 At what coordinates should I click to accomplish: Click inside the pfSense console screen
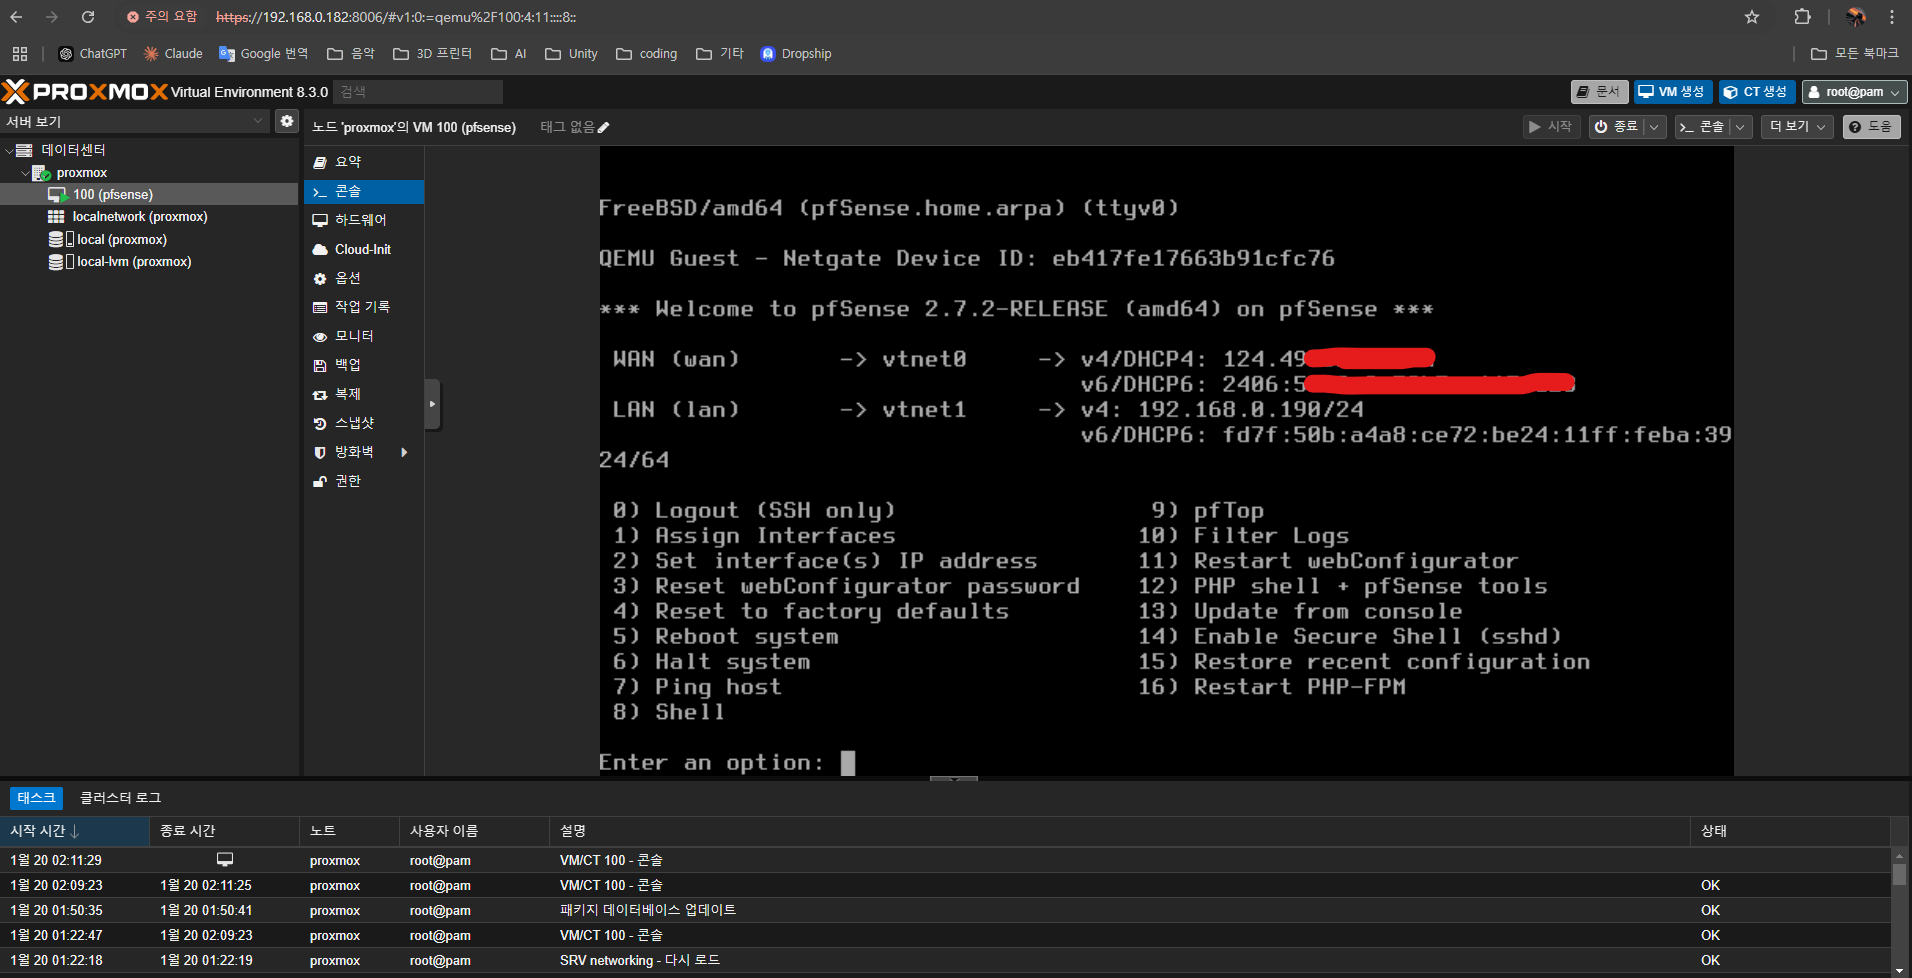[x=1166, y=460]
